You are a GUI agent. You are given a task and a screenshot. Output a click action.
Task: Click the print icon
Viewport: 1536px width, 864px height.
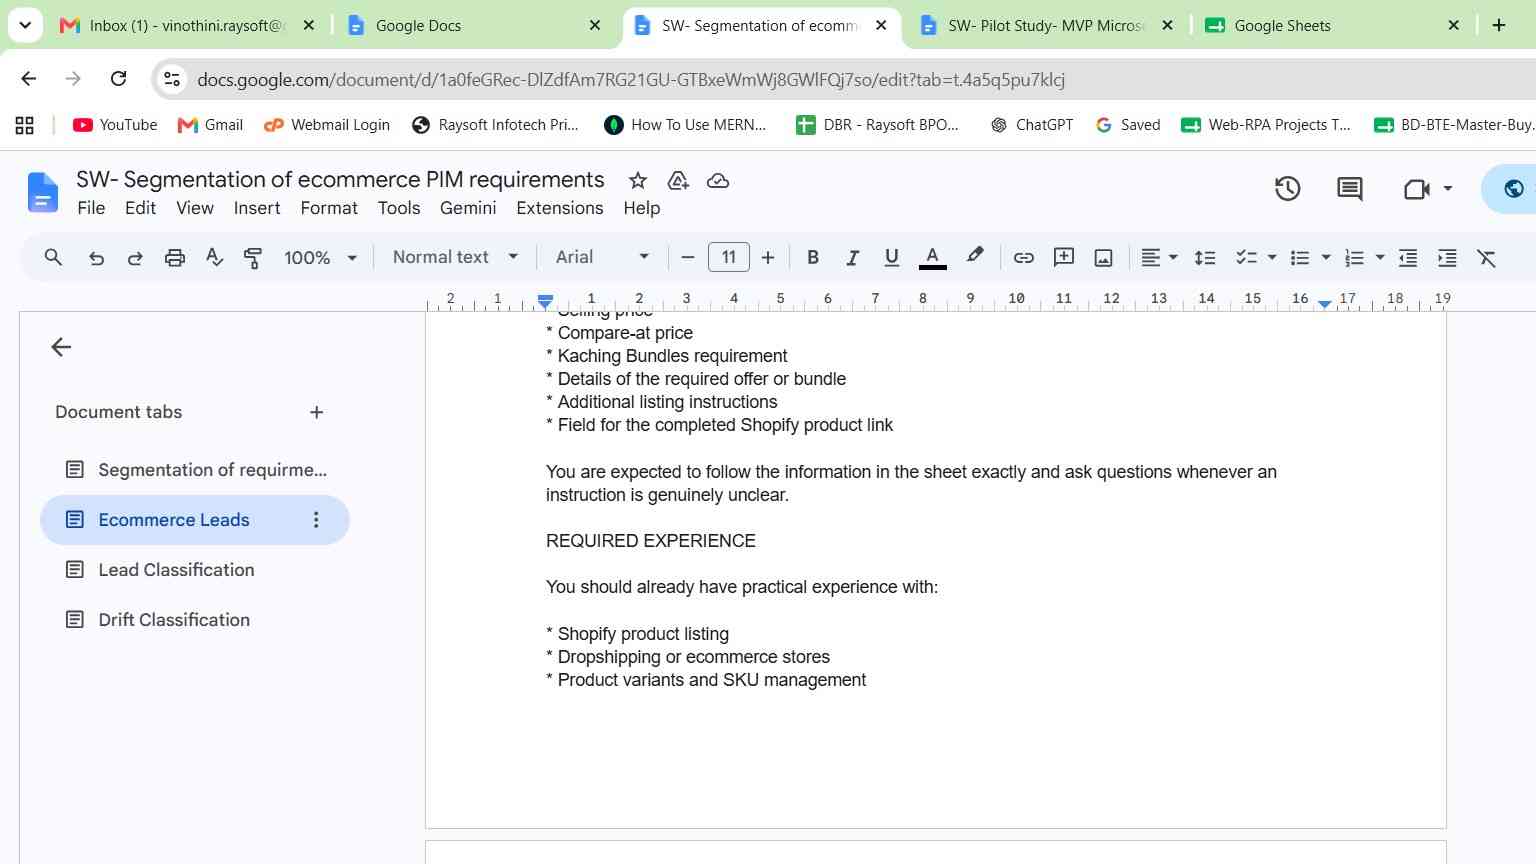(x=175, y=257)
